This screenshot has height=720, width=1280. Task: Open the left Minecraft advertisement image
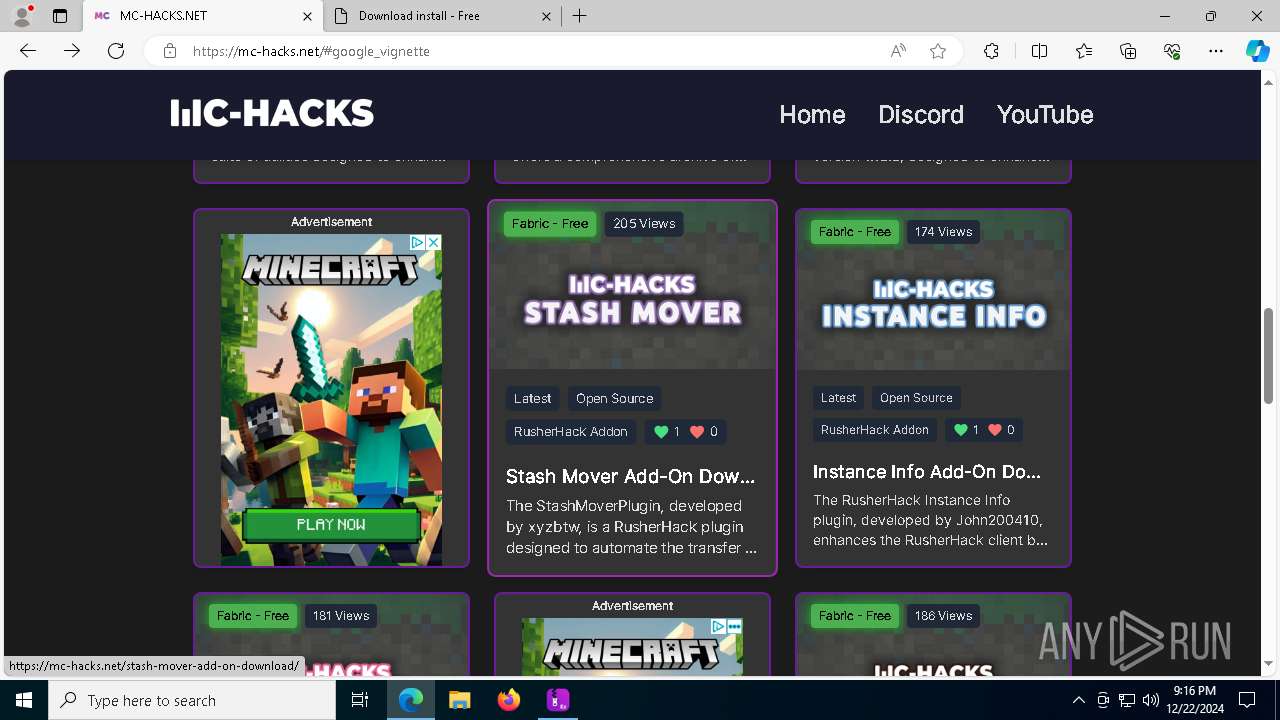[x=331, y=400]
